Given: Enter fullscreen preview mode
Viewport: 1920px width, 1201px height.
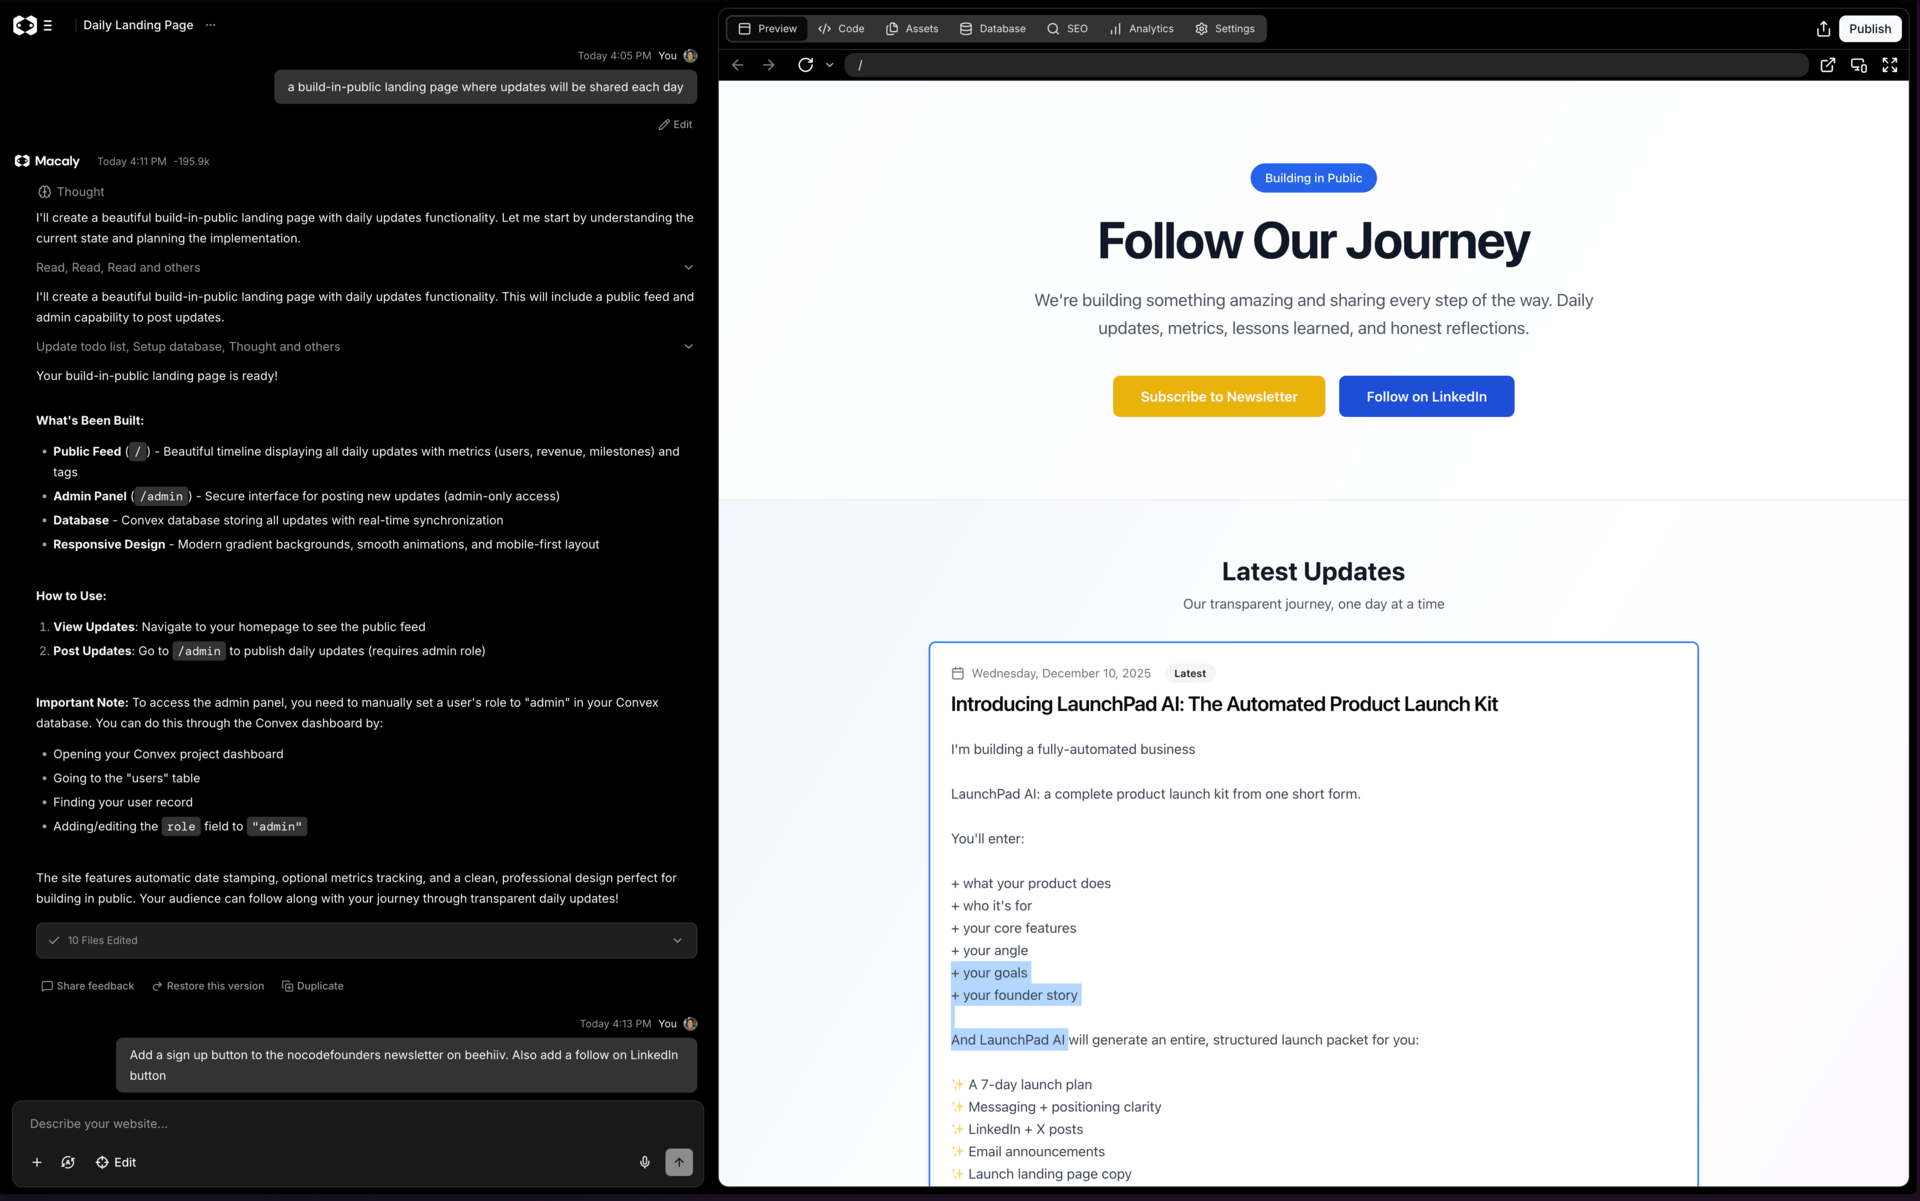Looking at the screenshot, I should 1889,65.
